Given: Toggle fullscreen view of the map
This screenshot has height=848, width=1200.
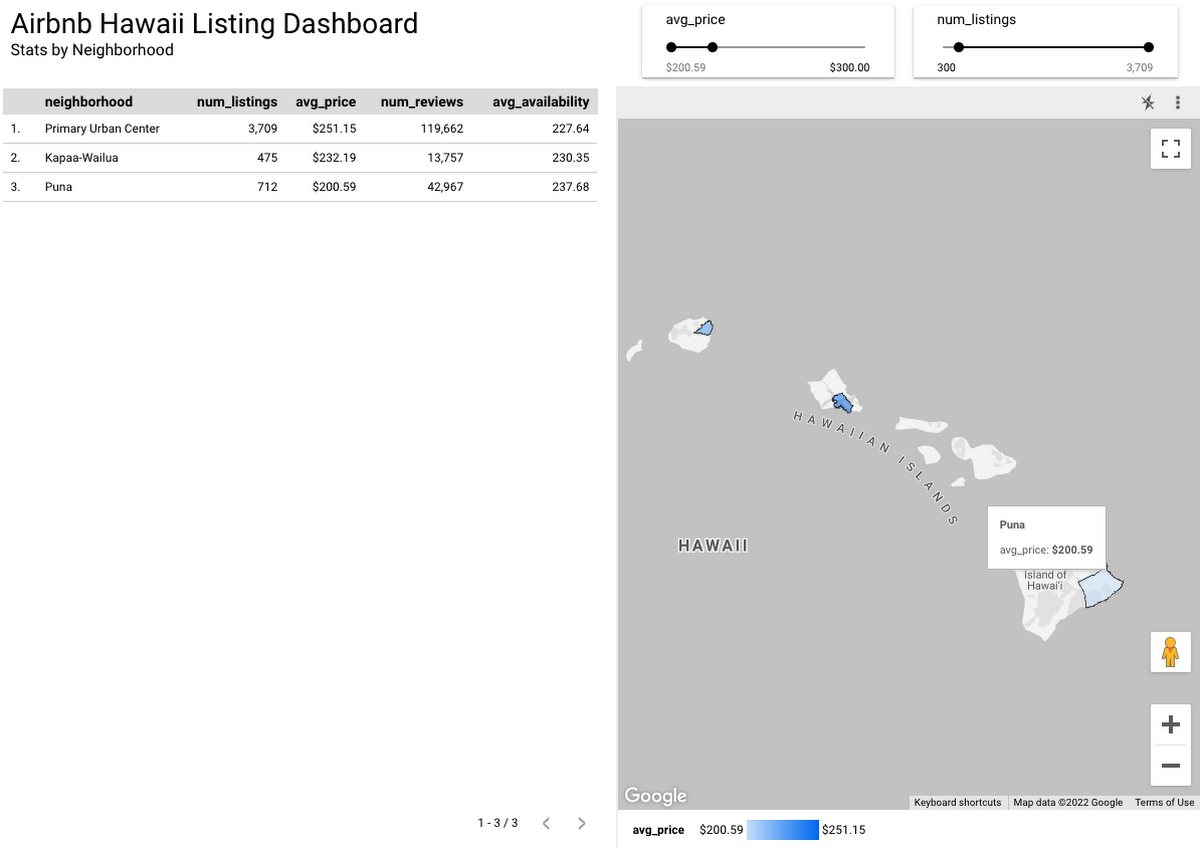Looking at the screenshot, I should (1171, 149).
